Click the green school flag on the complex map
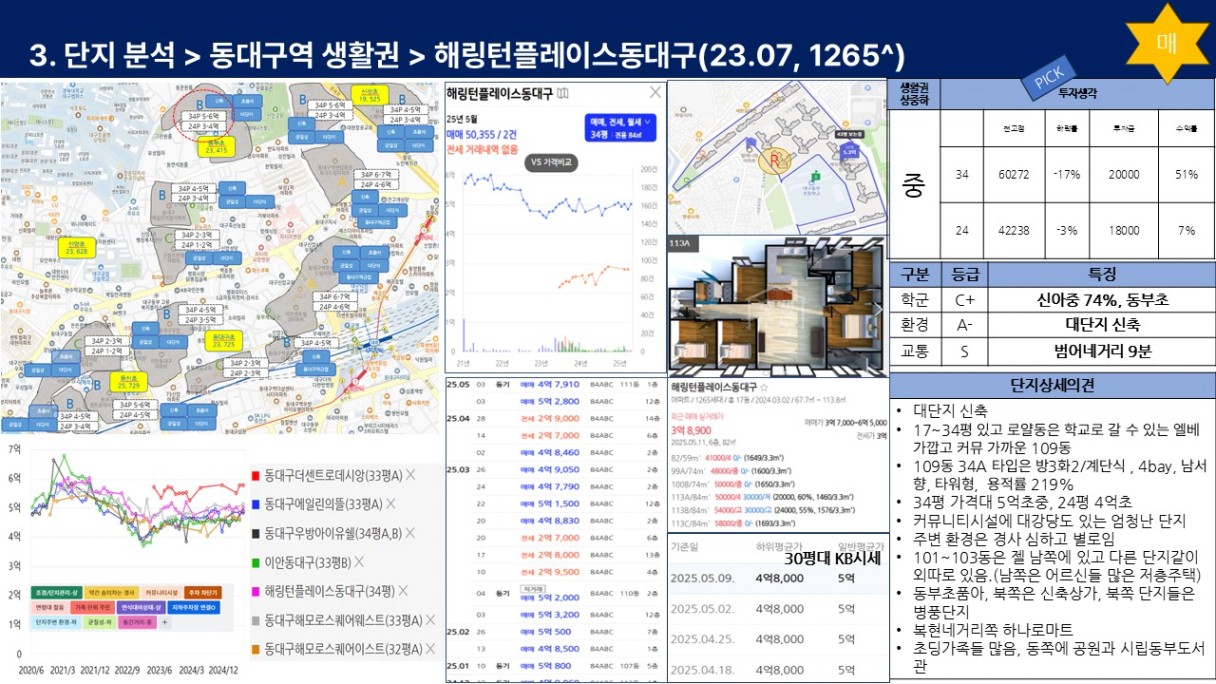Screen dimensions: 1216x684 [x=814, y=177]
